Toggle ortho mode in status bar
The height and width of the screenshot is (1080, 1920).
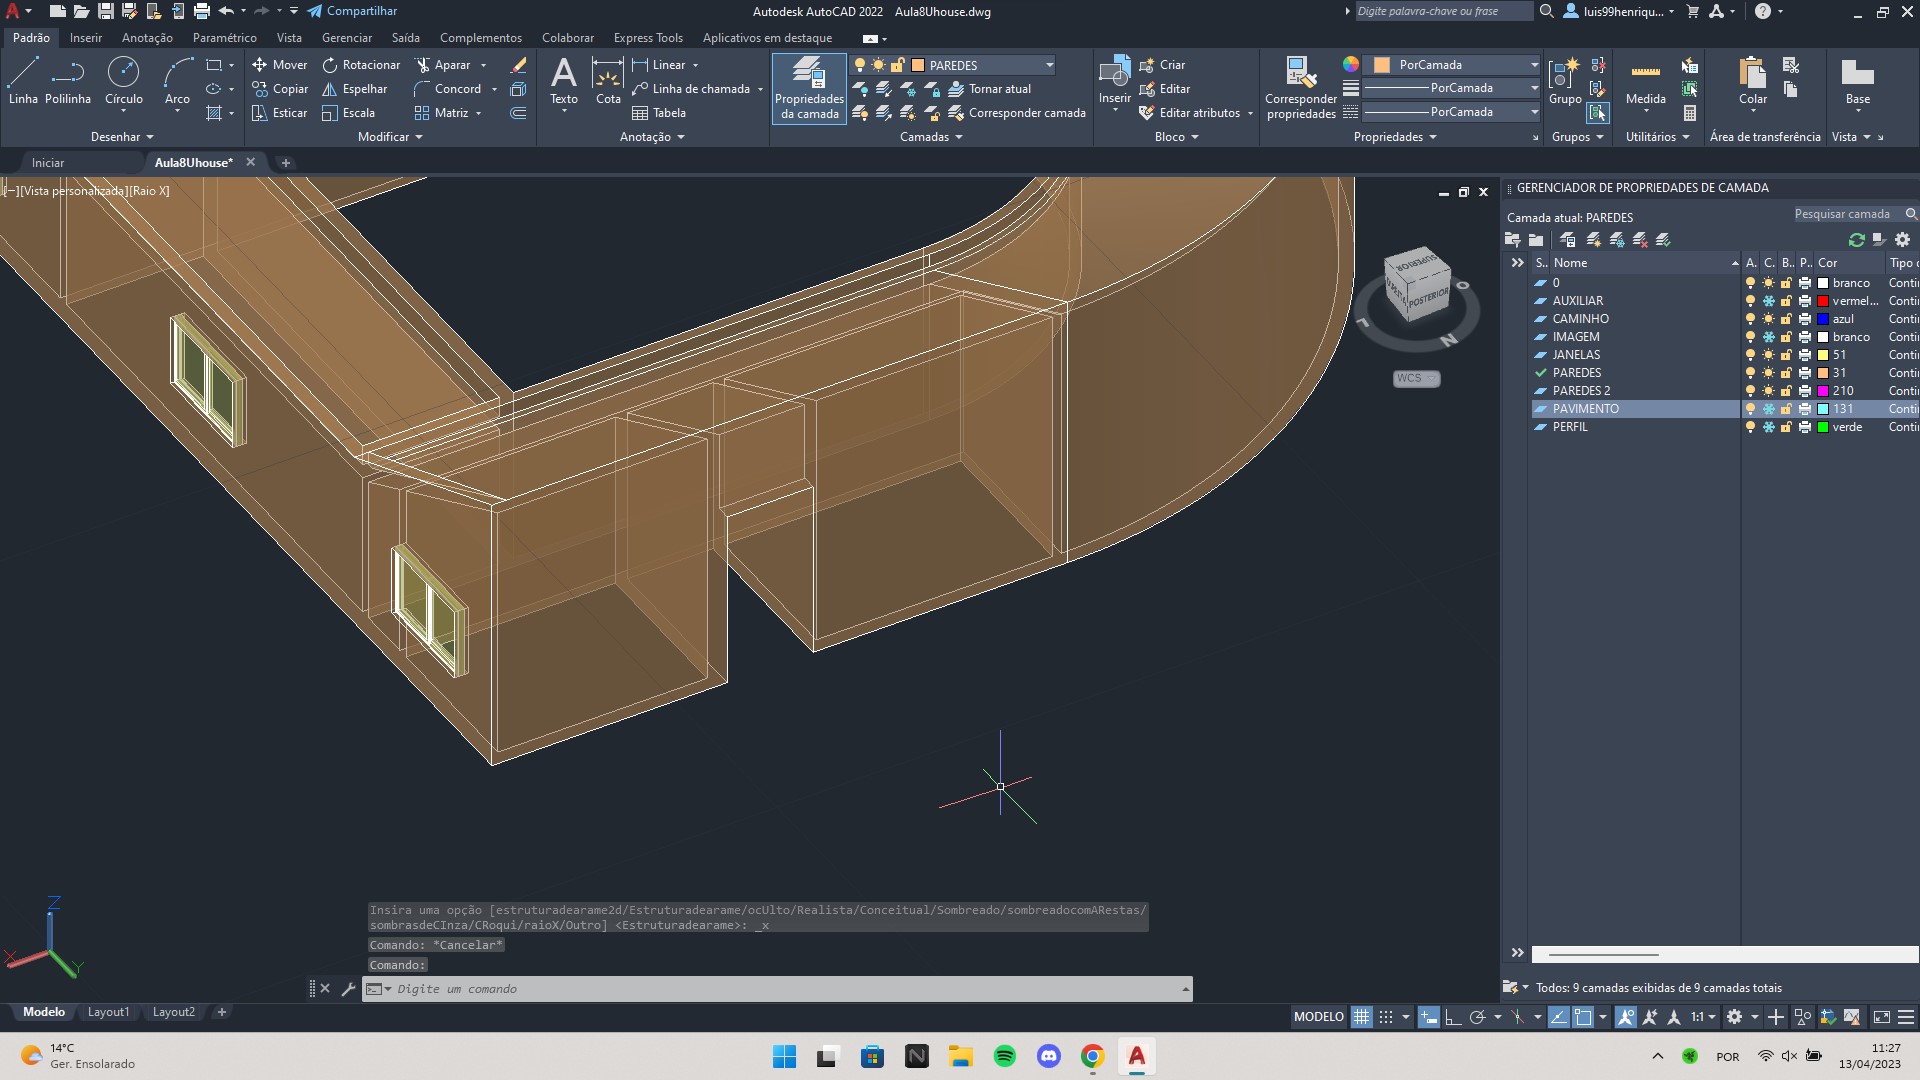click(x=1452, y=1017)
